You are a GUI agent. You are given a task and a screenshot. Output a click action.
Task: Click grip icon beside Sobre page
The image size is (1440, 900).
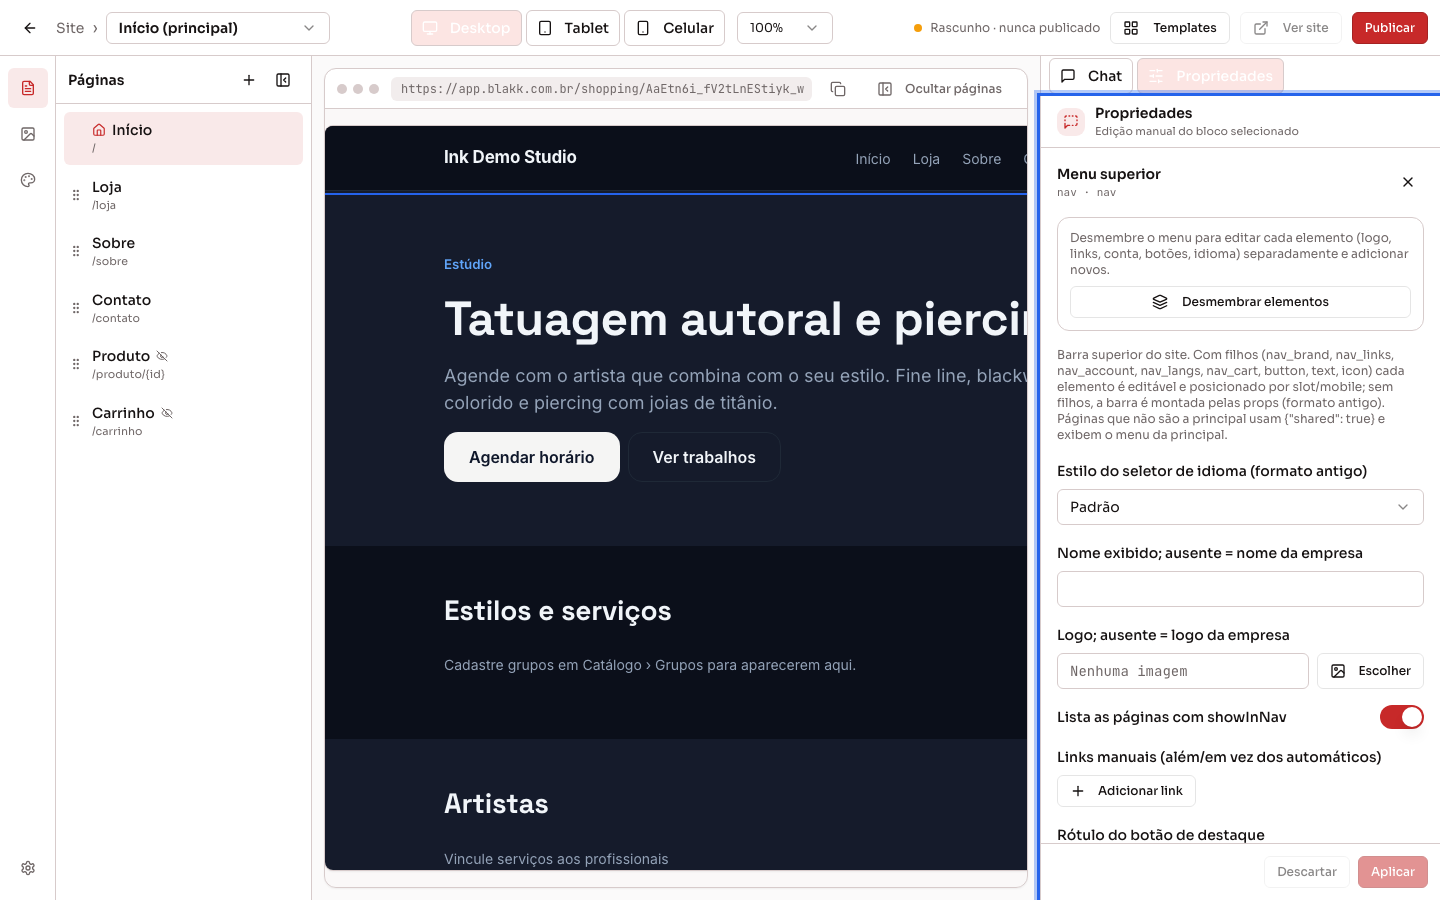pos(76,251)
